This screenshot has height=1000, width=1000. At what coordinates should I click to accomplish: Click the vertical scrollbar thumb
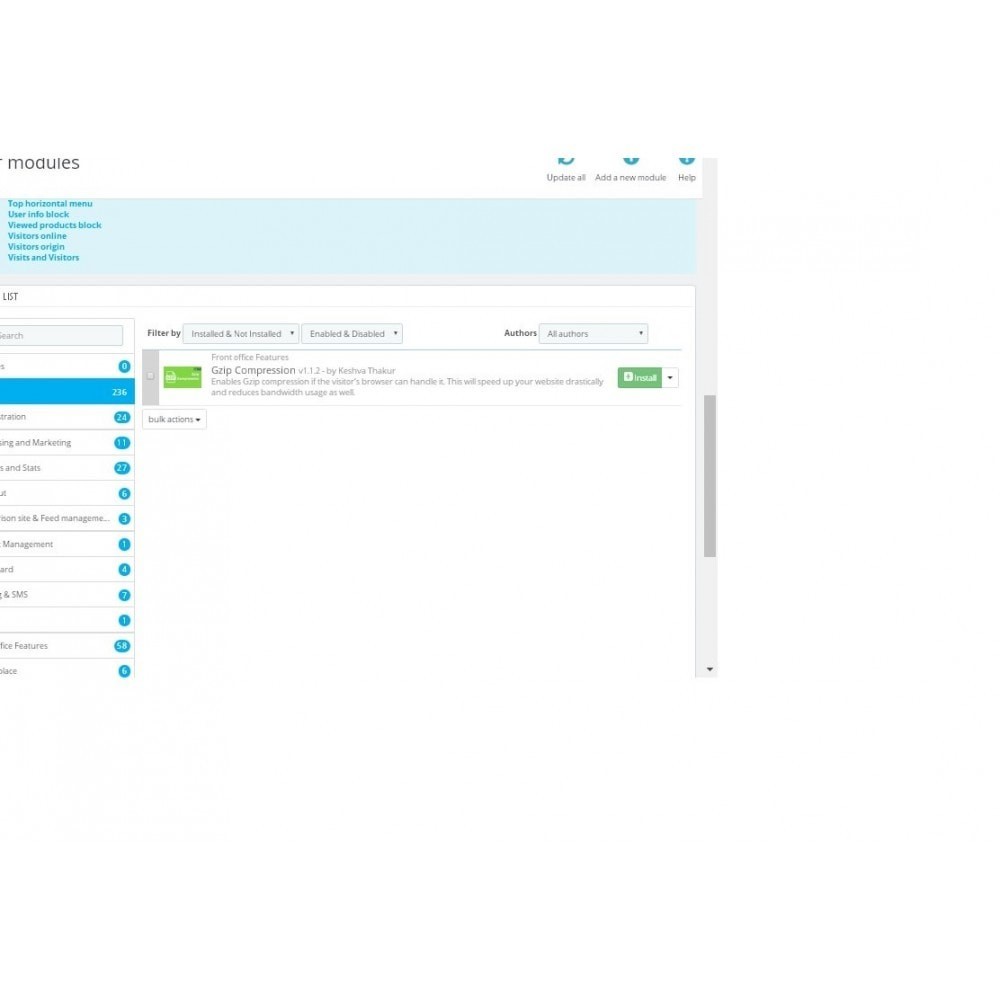[710, 476]
